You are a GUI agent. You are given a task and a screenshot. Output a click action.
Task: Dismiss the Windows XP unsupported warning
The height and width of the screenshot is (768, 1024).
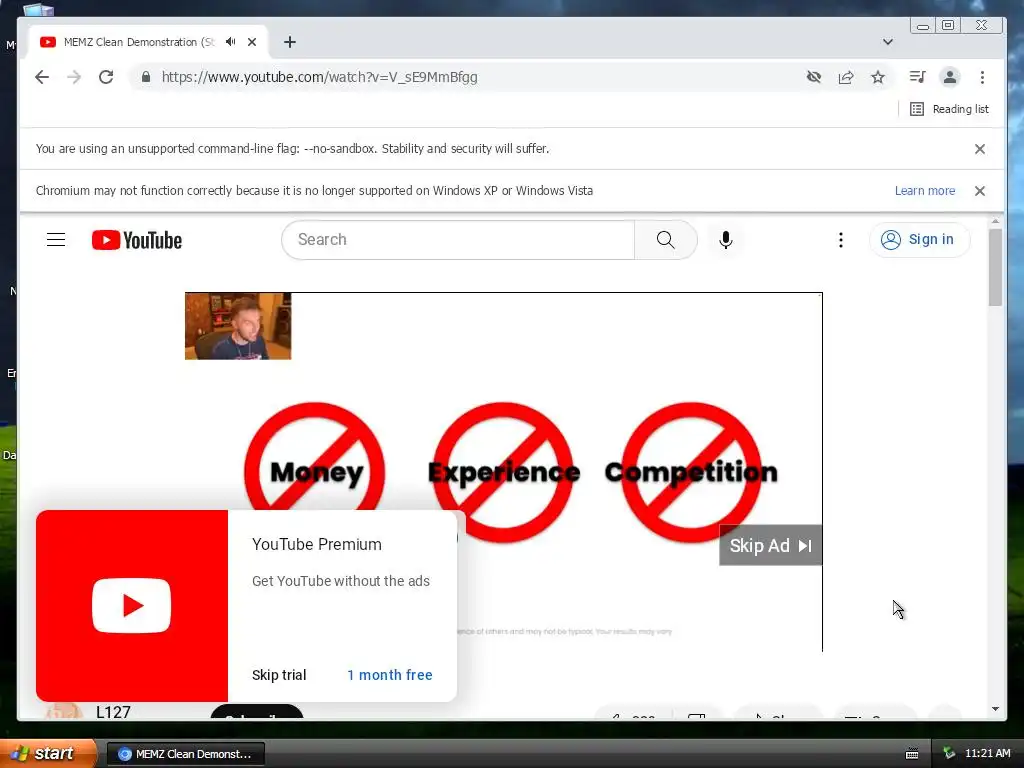coord(980,191)
